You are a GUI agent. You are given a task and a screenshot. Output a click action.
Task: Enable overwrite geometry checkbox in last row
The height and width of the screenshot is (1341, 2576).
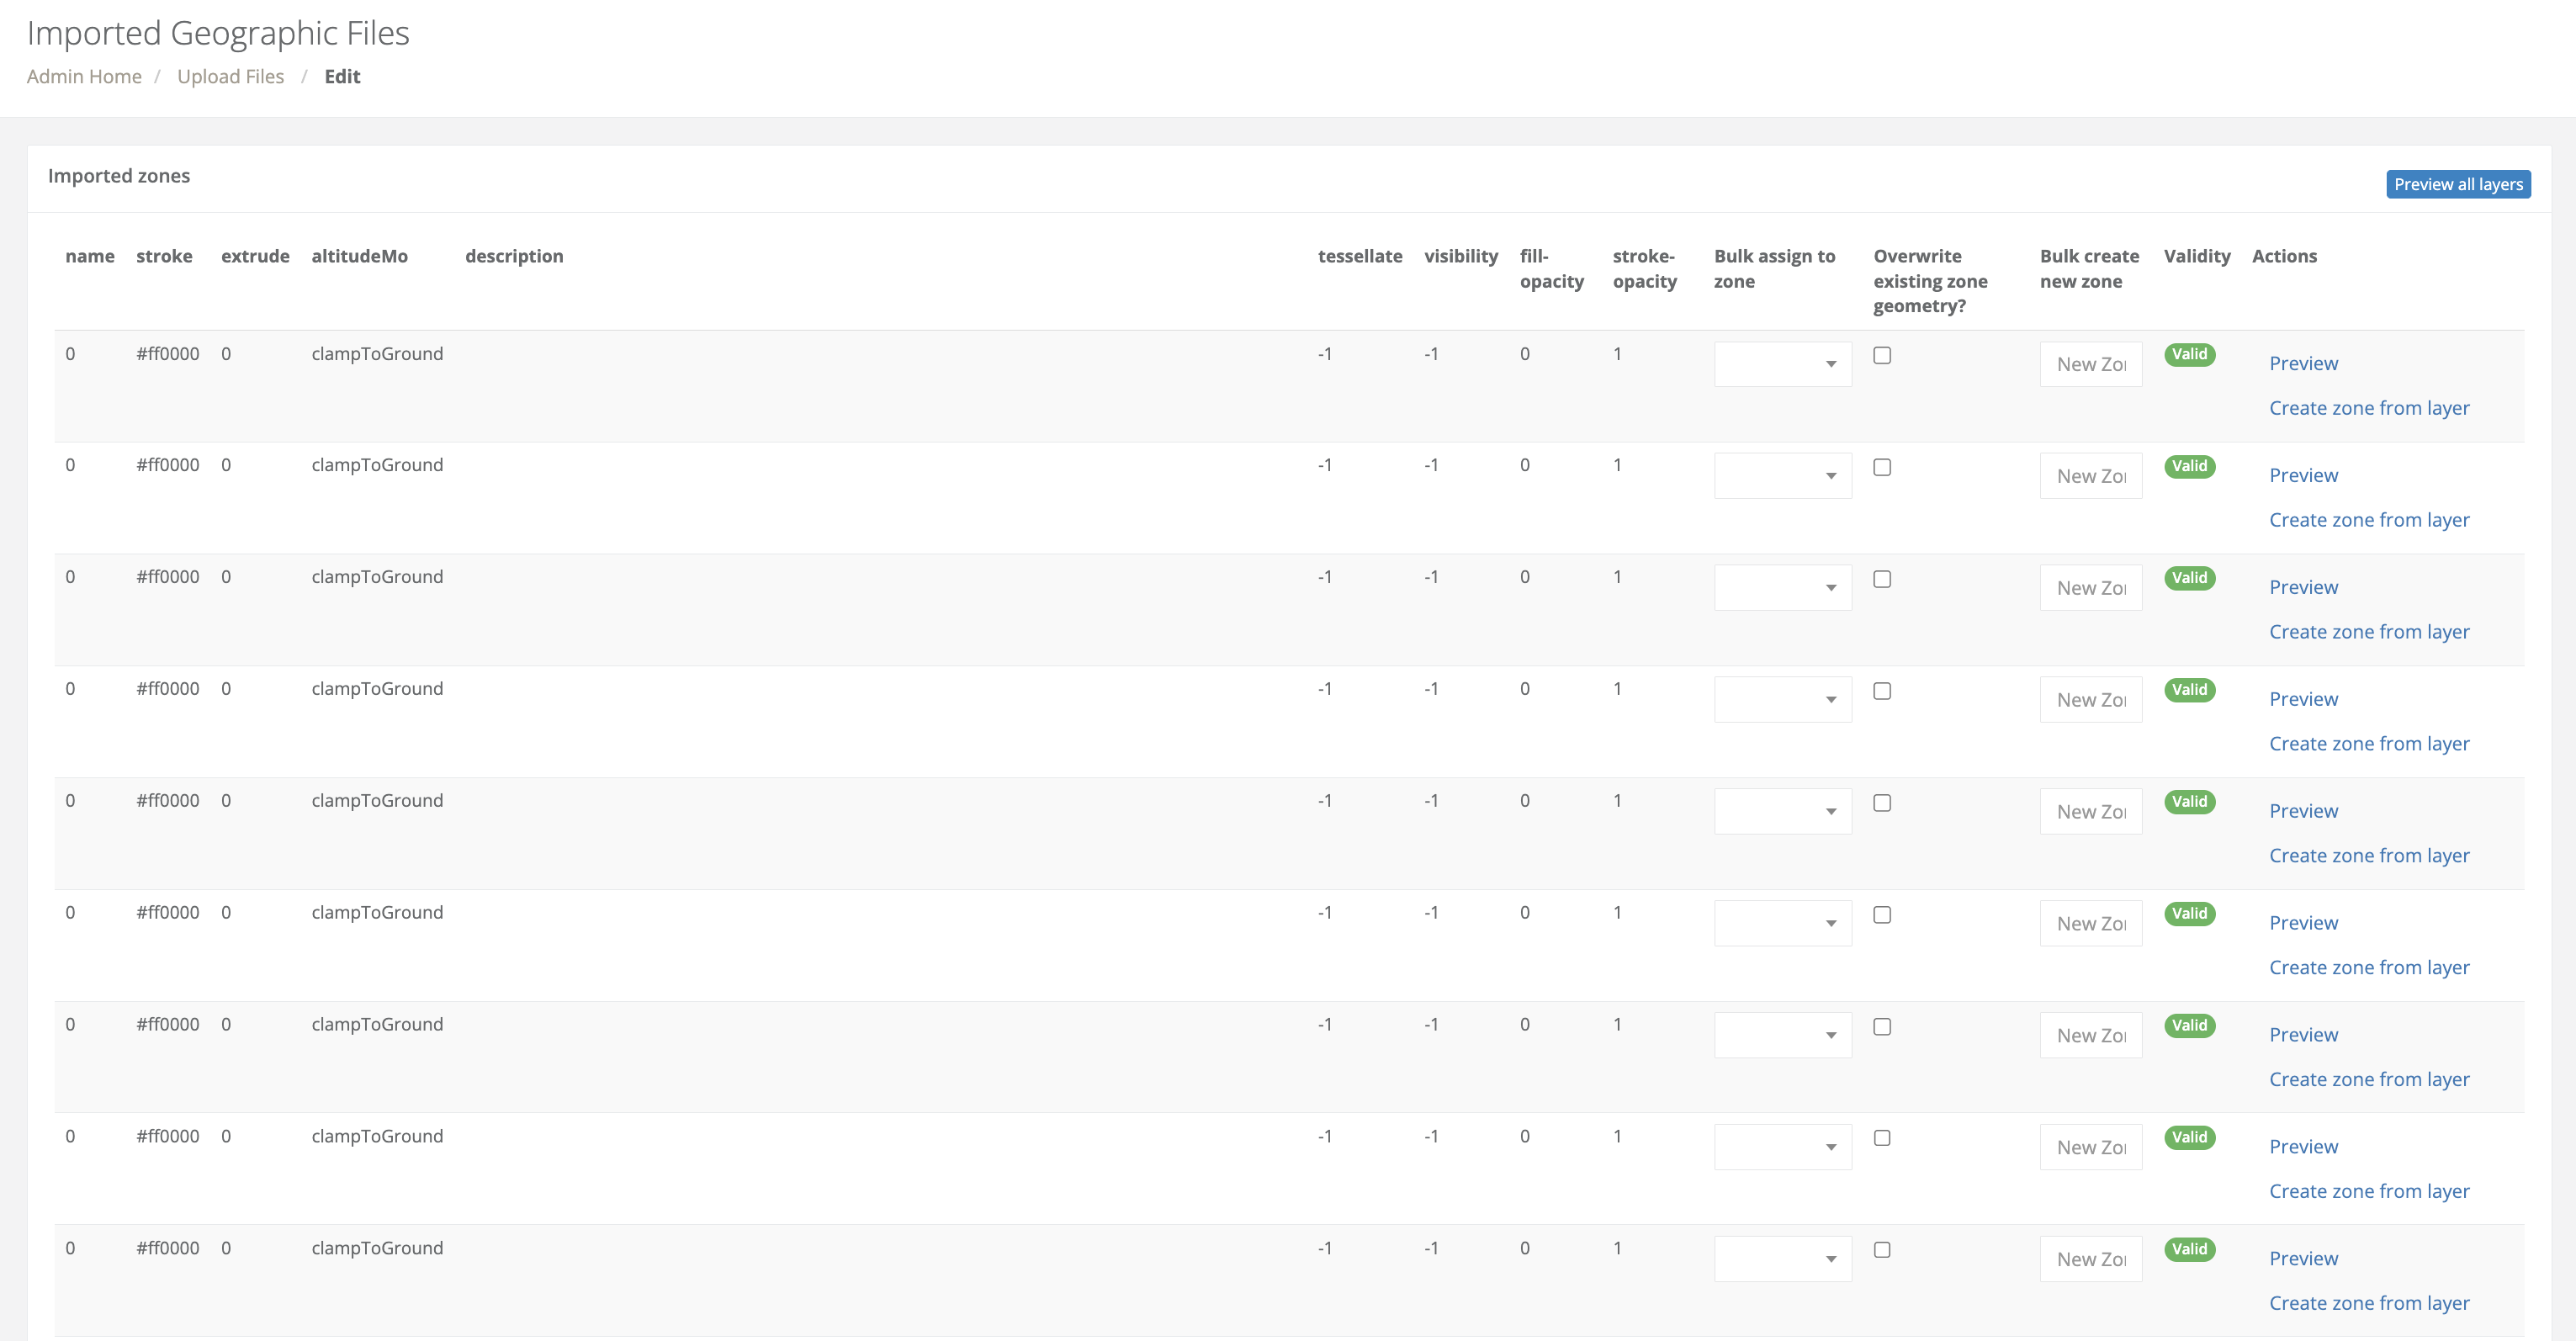[x=1882, y=1249]
